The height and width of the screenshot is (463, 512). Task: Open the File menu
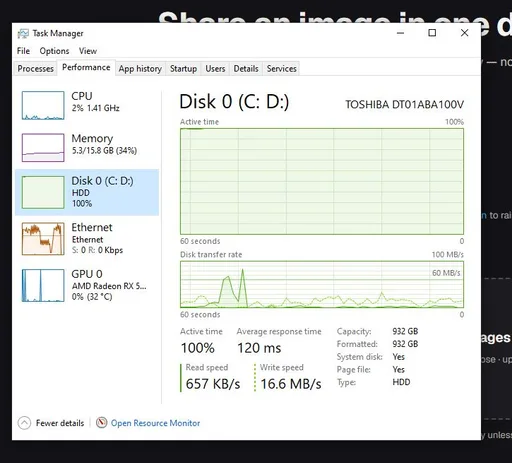[x=23, y=51]
